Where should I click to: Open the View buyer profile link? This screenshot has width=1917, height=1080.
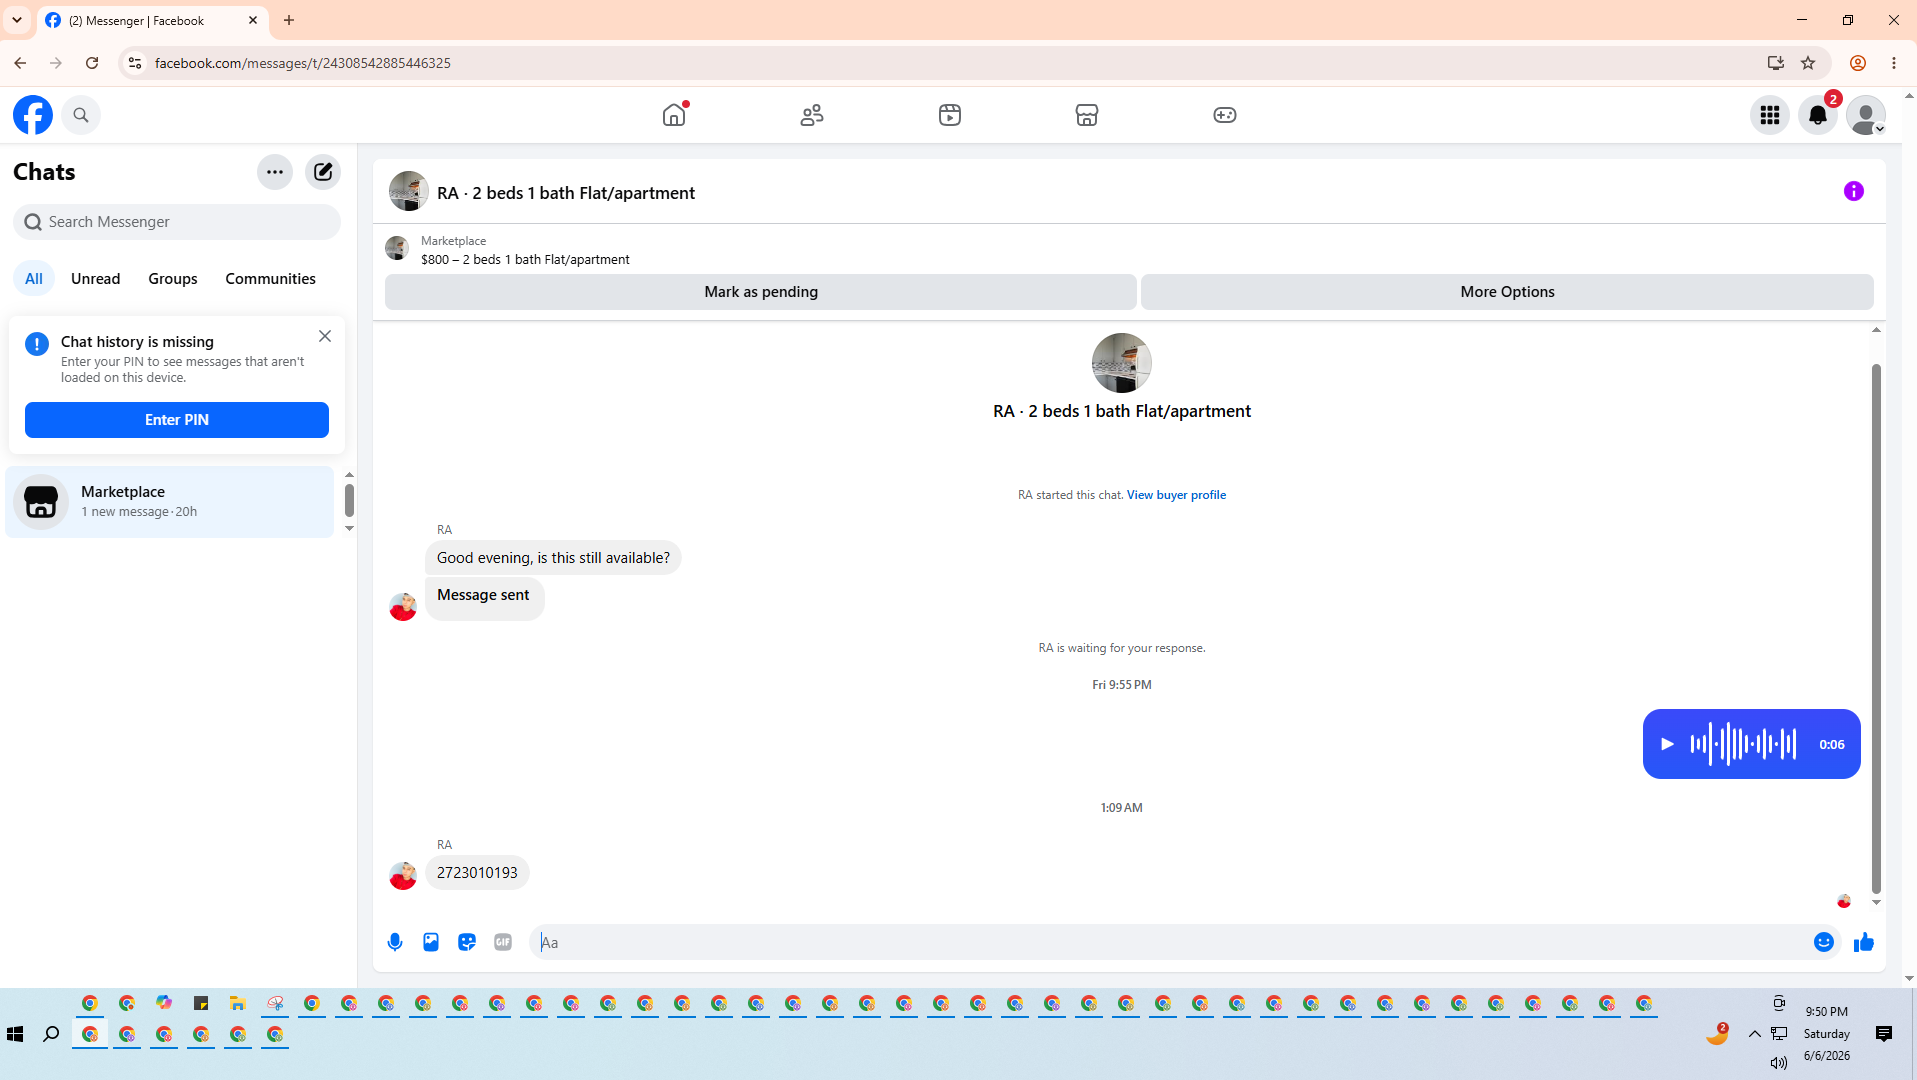(1176, 495)
